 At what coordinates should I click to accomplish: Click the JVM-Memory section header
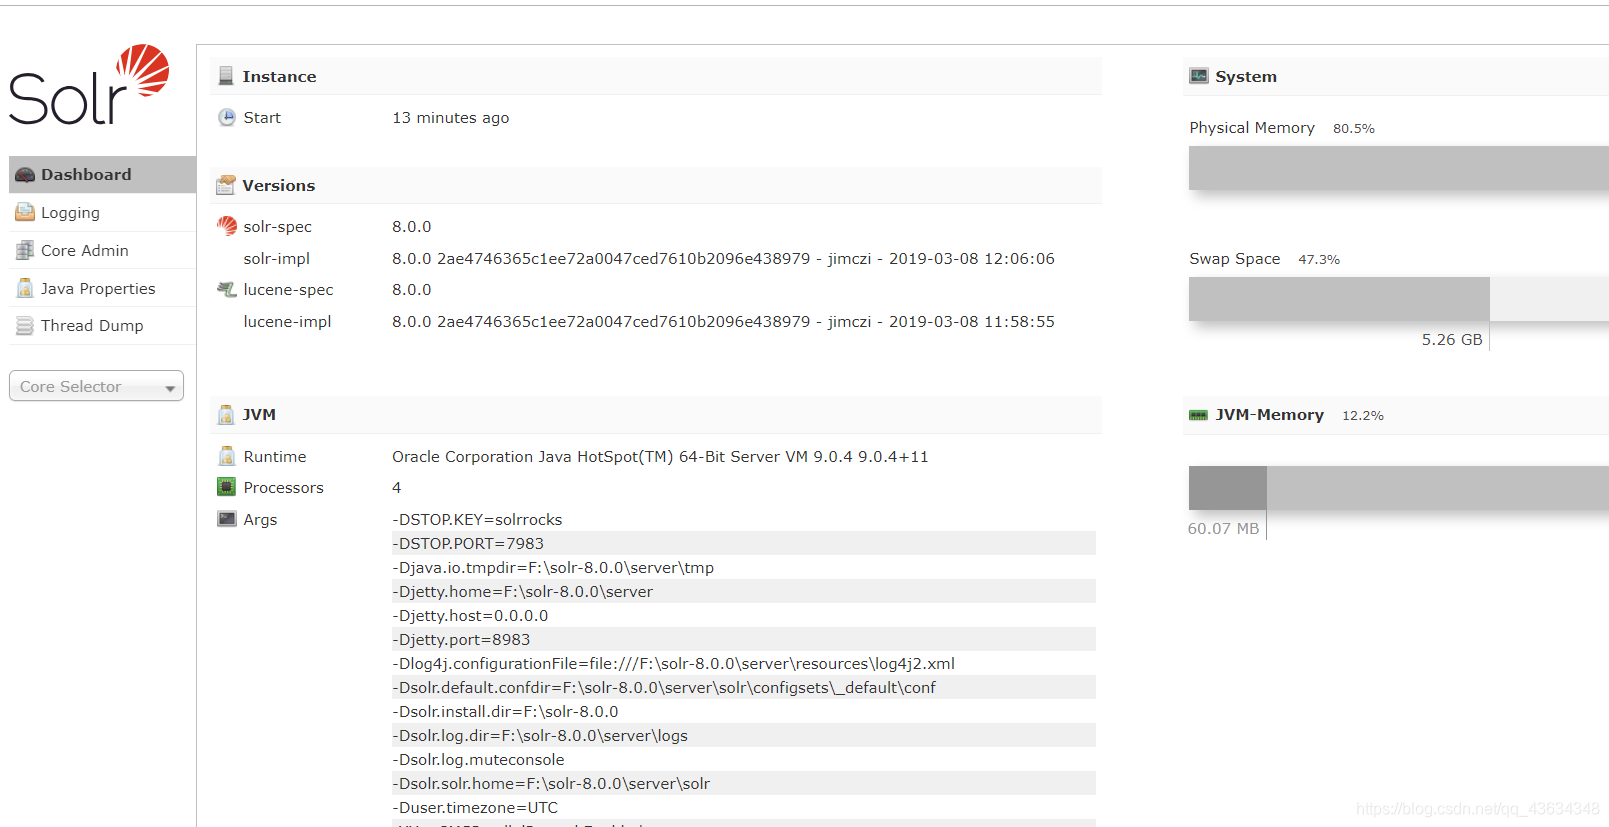point(1396,415)
